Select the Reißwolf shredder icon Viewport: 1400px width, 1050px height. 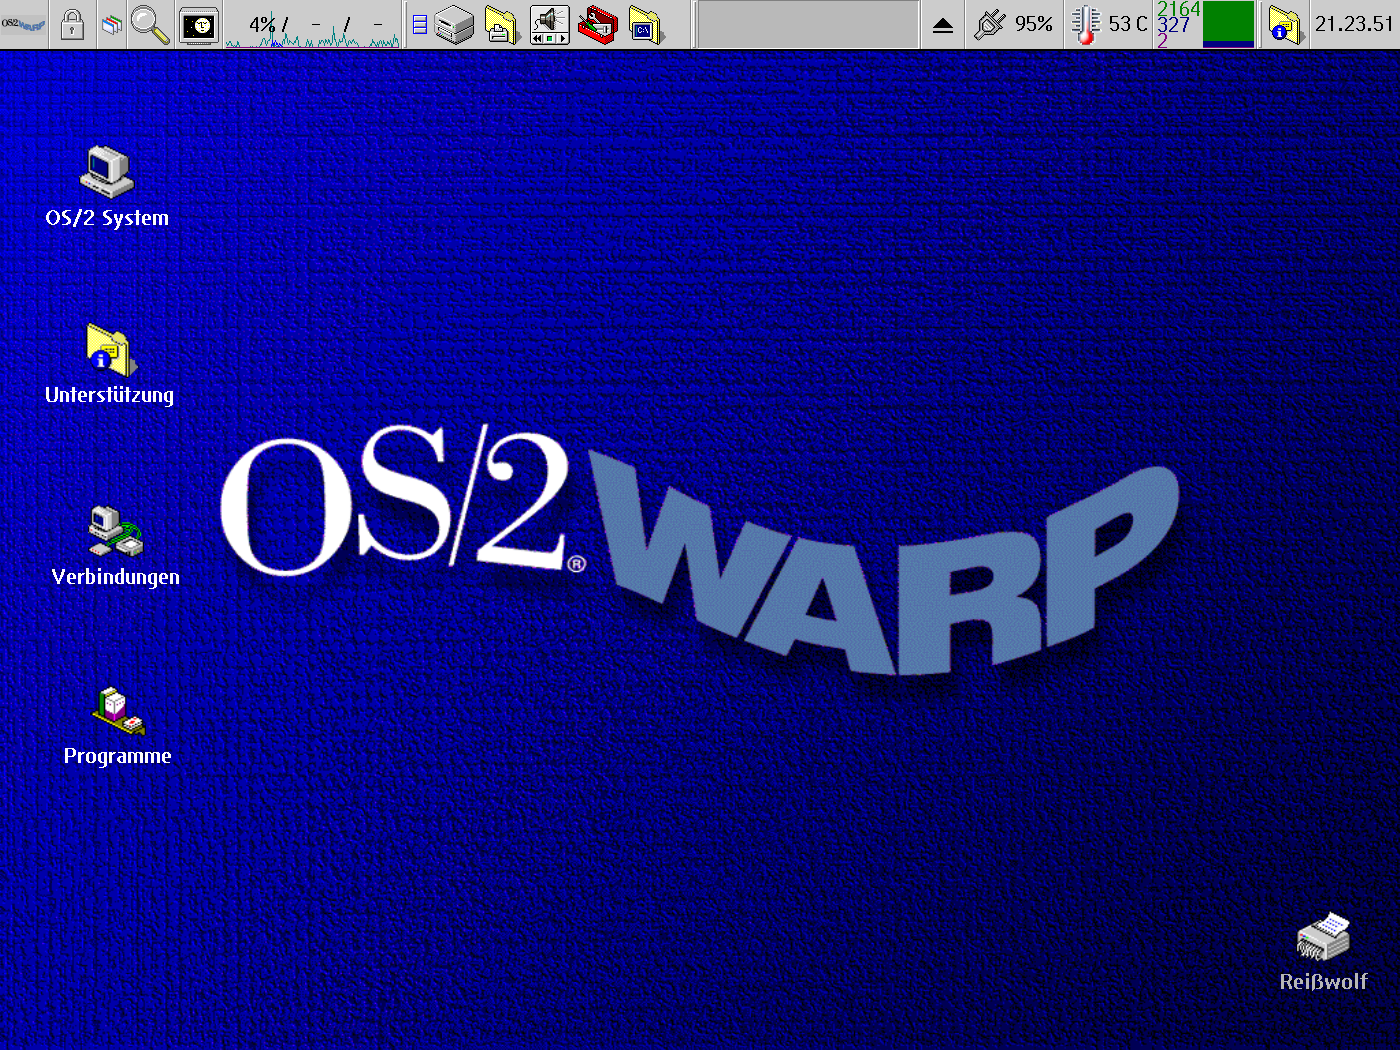click(x=1323, y=937)
